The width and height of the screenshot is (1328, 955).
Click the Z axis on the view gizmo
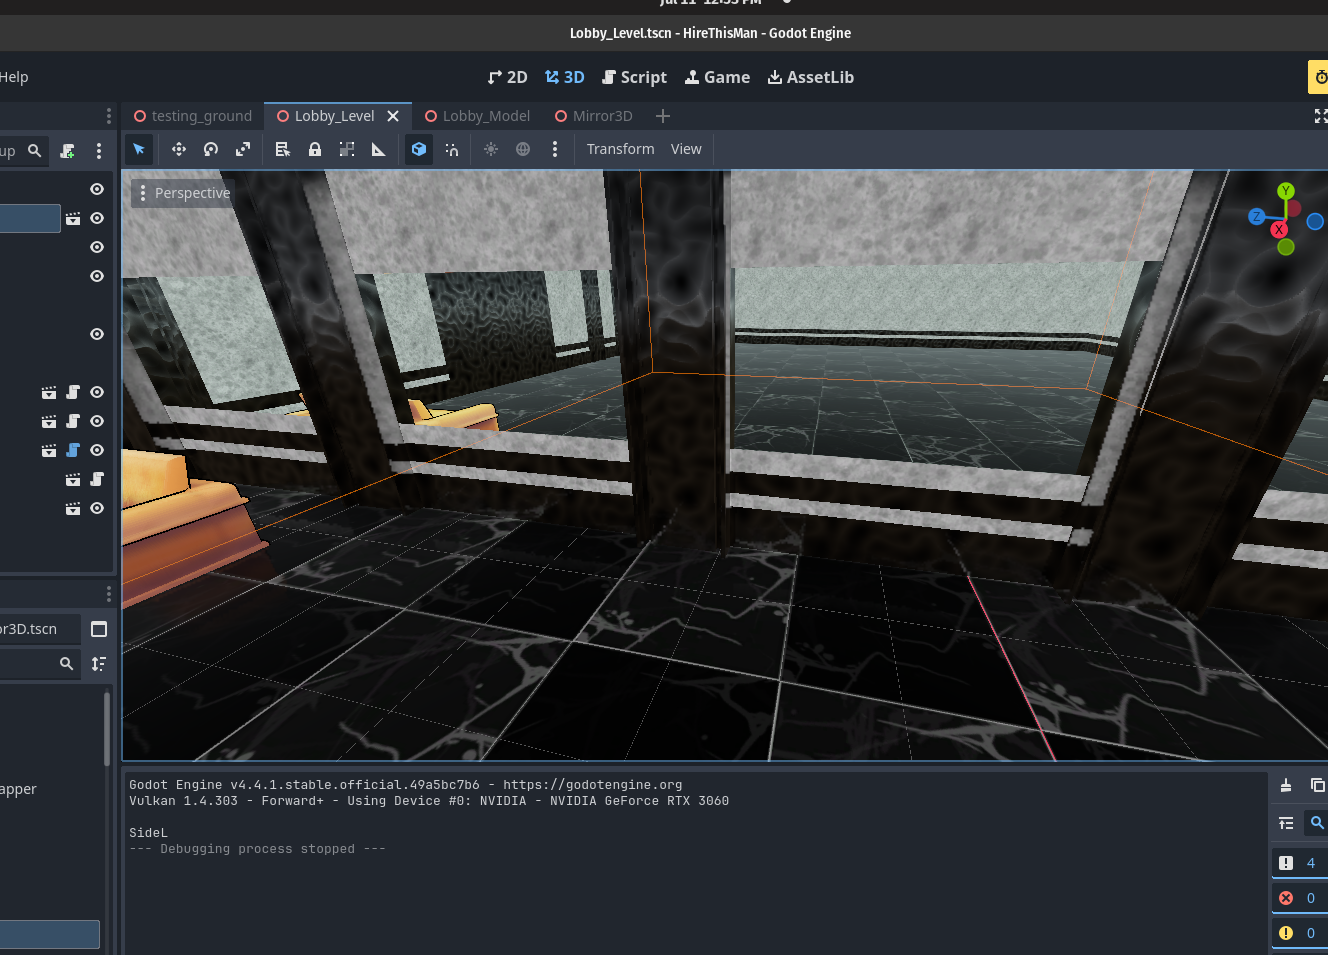pyautogui.click(x=1256, y=217)
